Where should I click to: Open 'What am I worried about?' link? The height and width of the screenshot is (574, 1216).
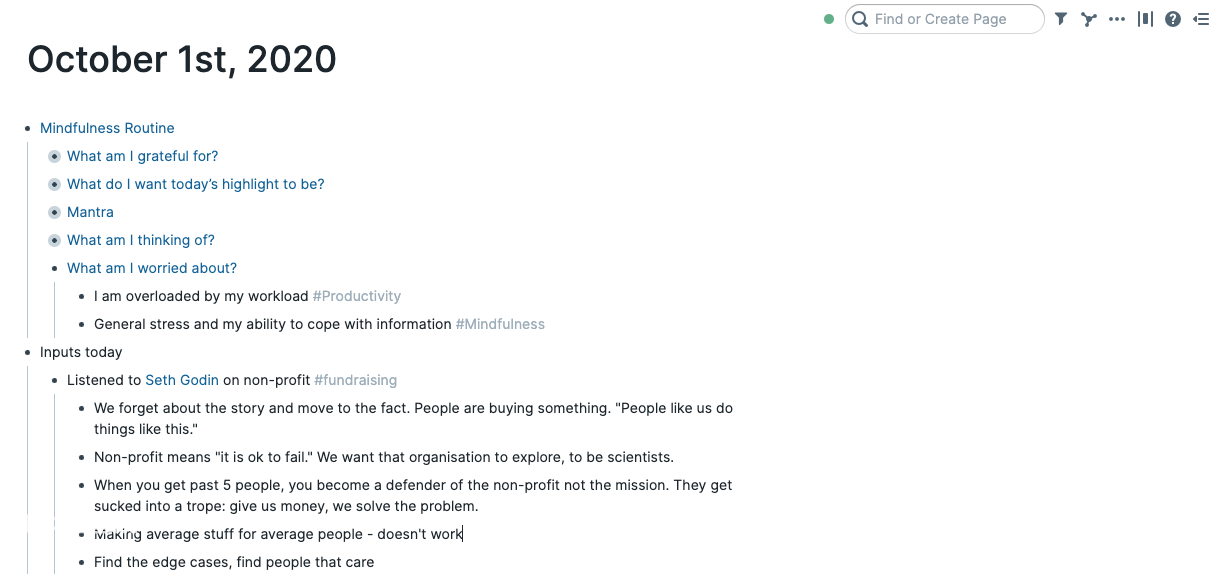point(152,268)
